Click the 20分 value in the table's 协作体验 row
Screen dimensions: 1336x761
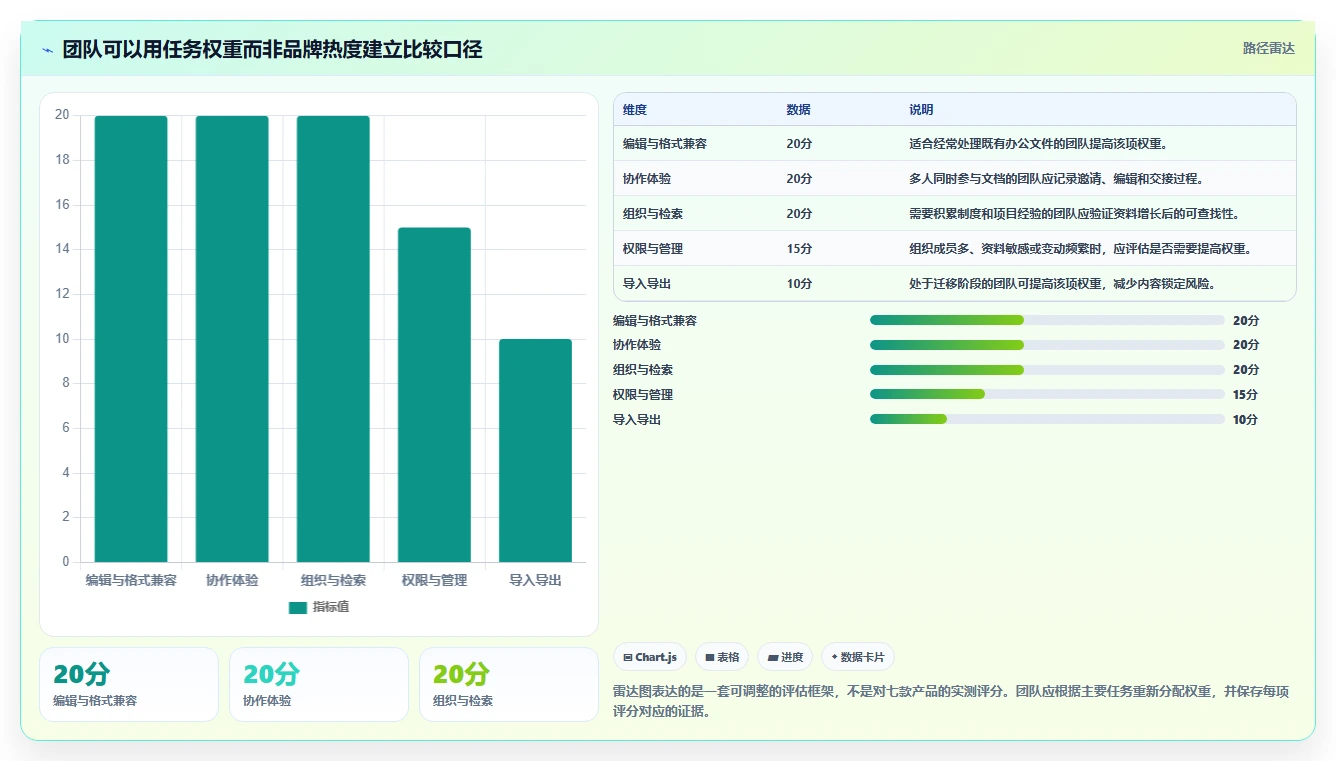pyautogui.click(x=799, y=179)
